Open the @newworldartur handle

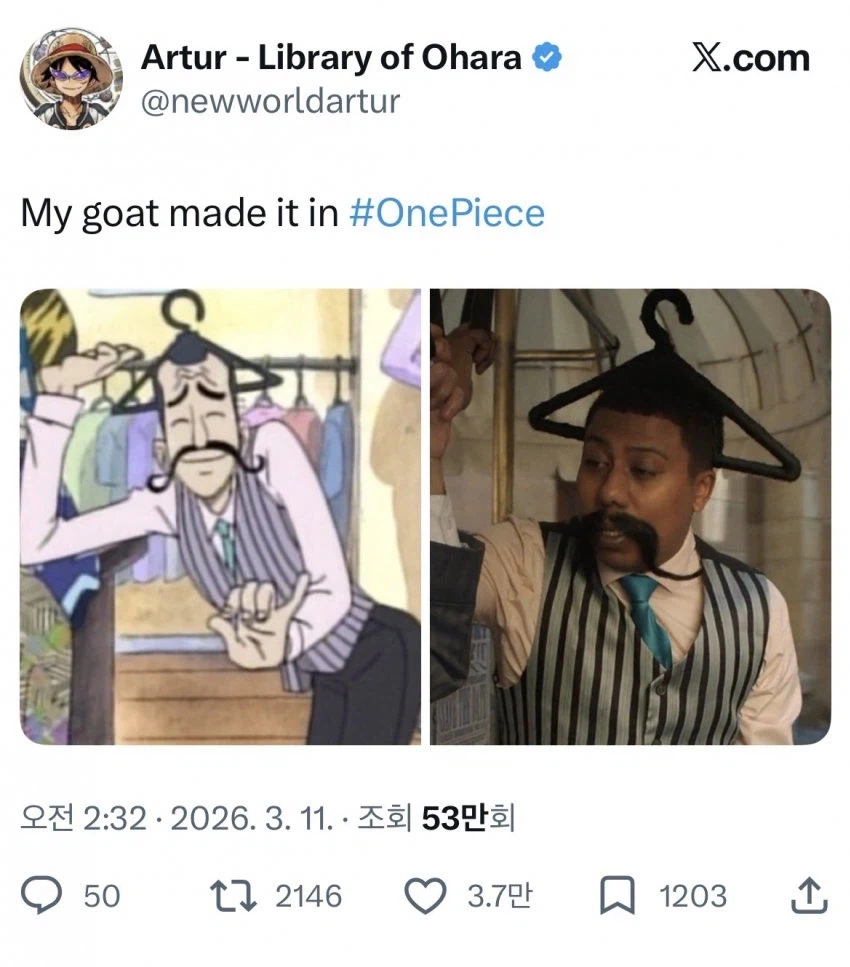270,101
